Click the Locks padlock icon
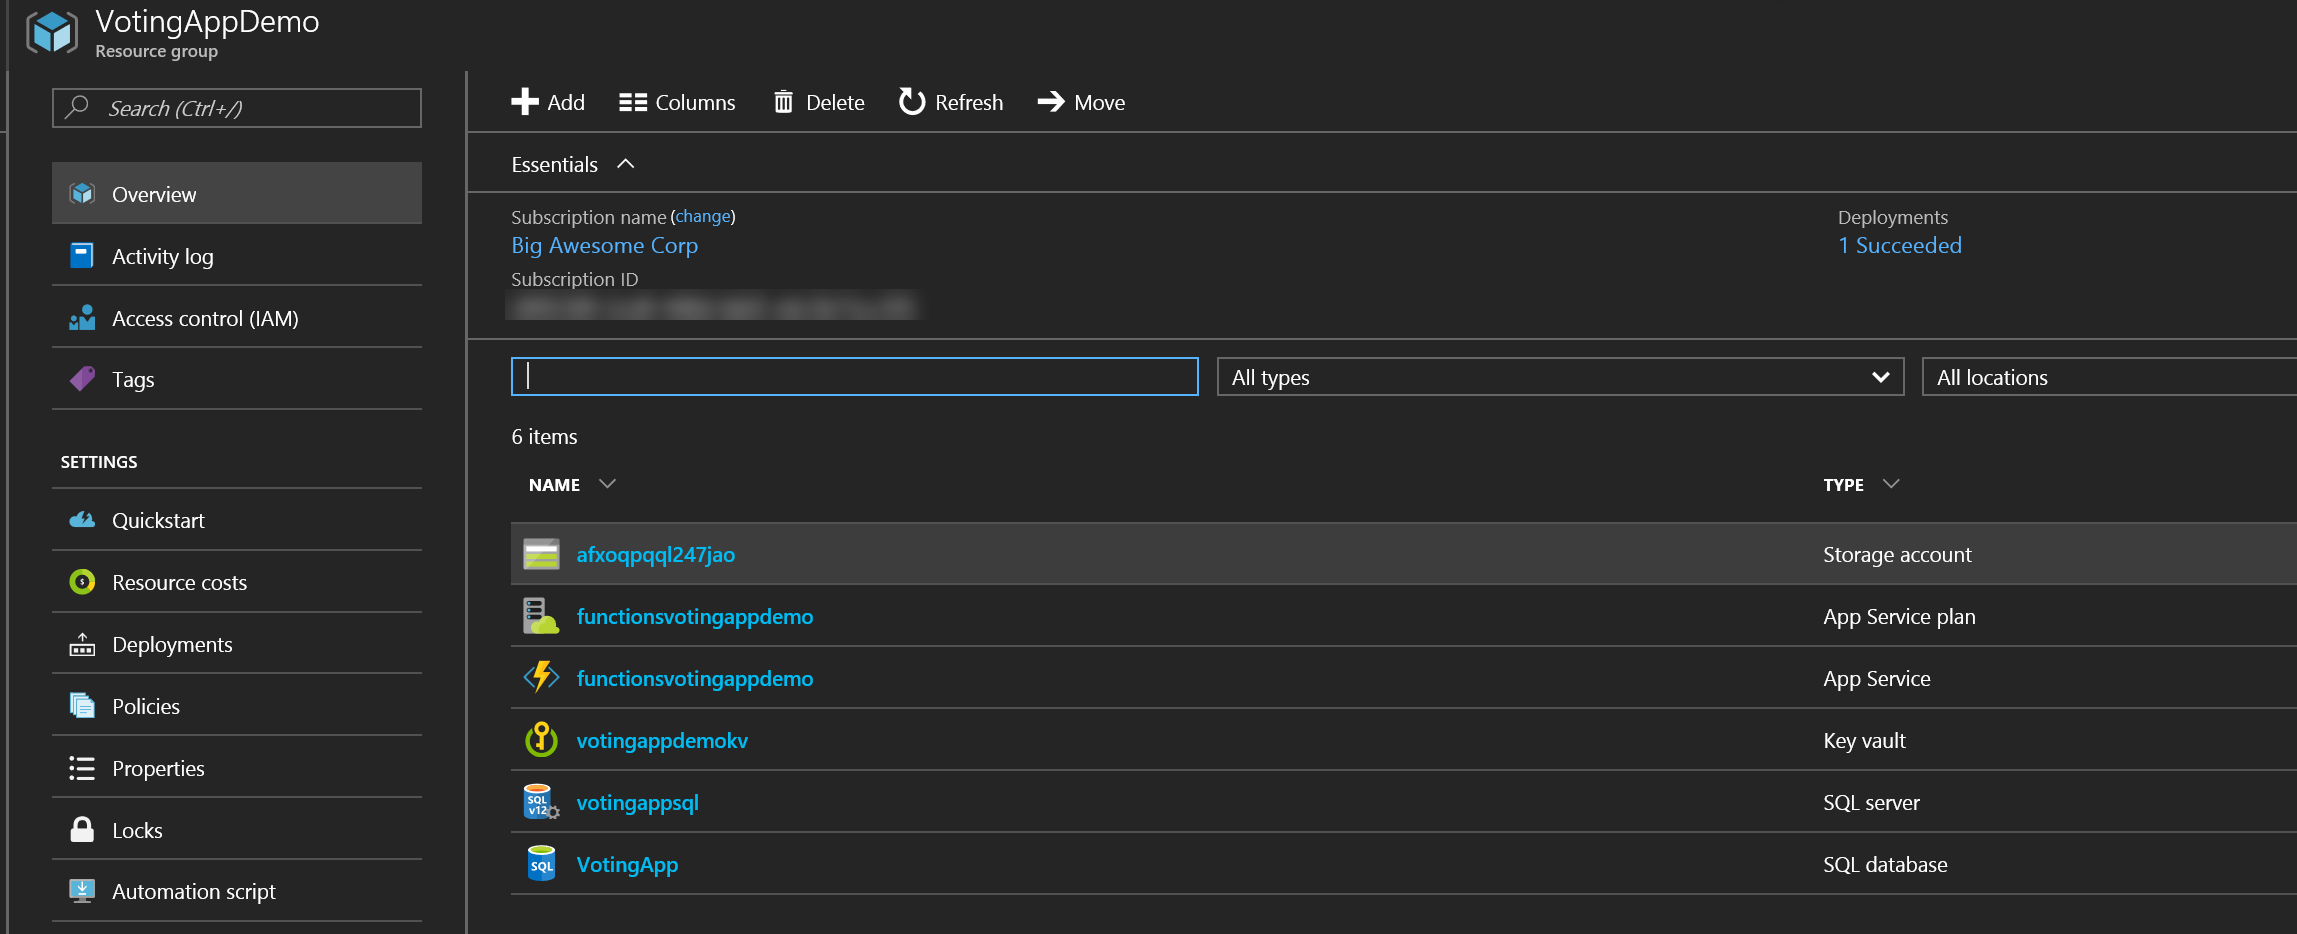2297x934 pixels. click(x=82, y=829)
